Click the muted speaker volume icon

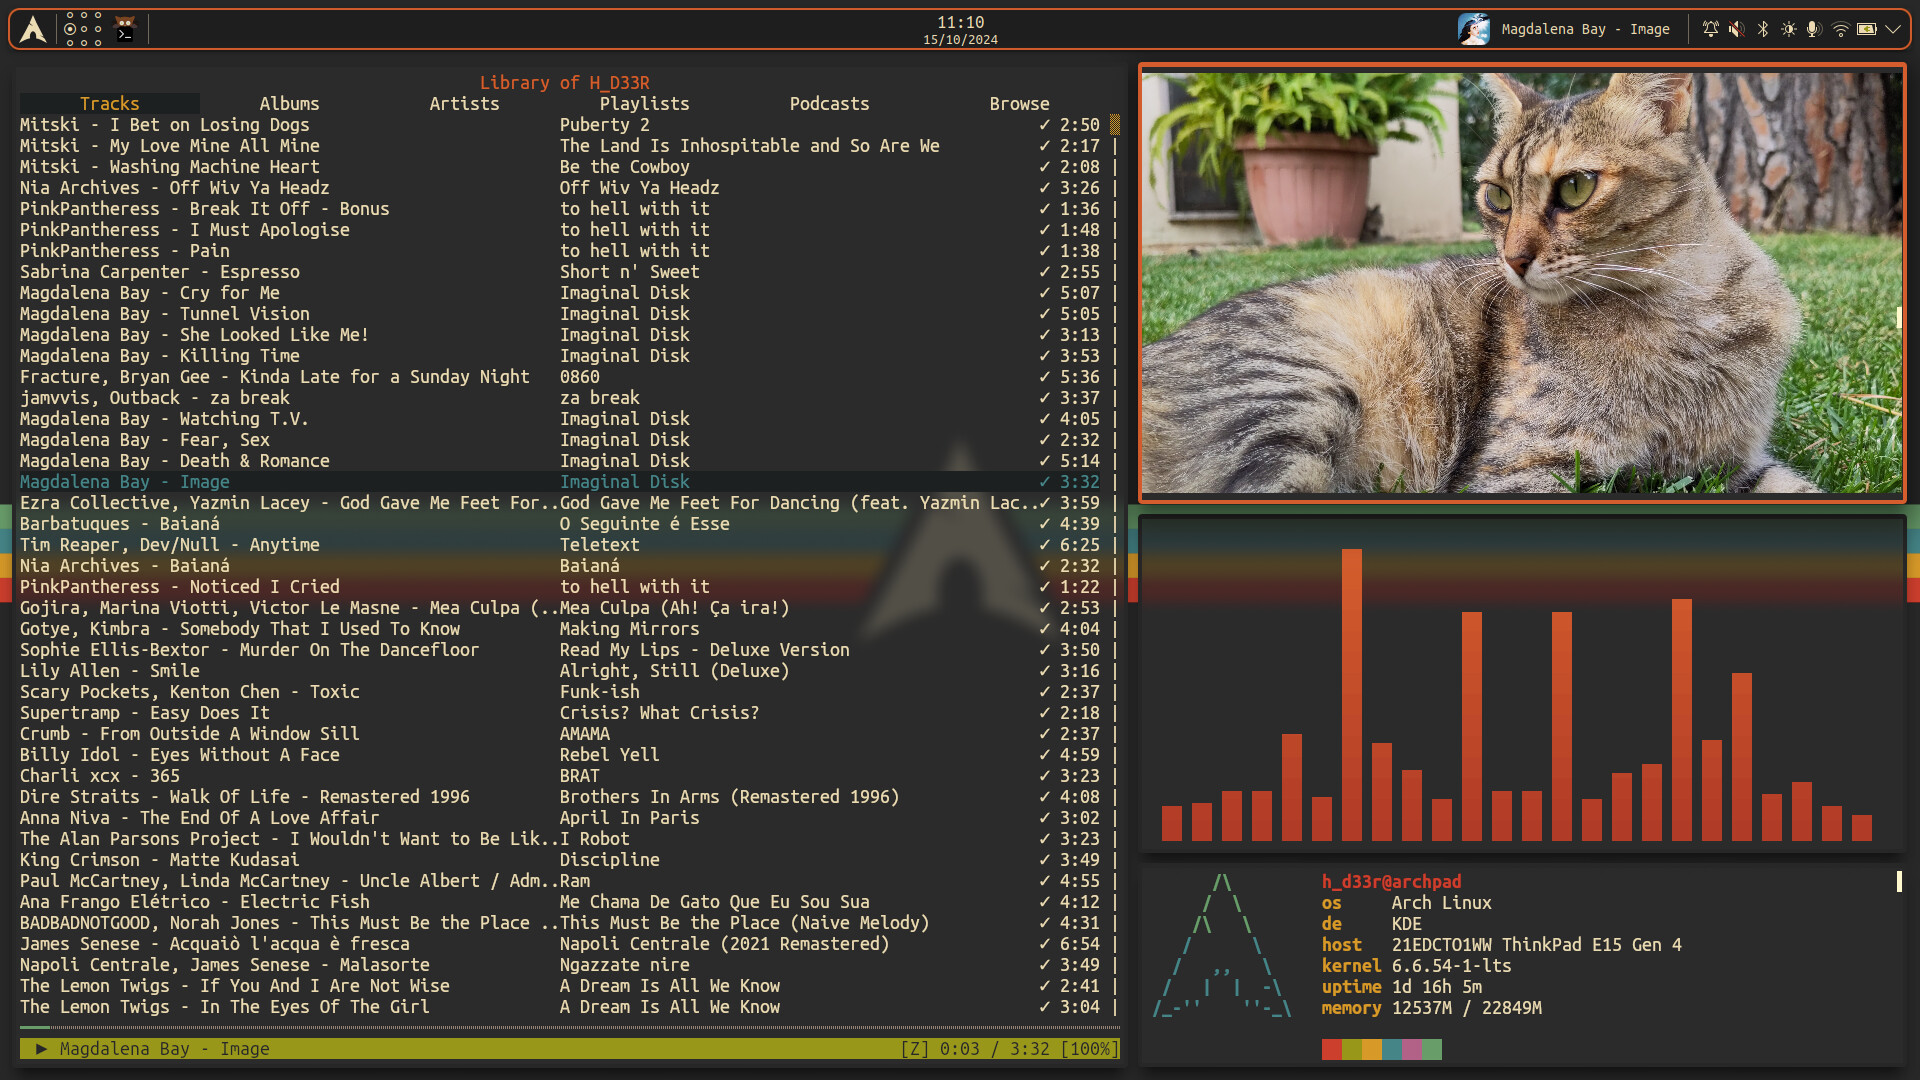[x=1737, y=29]
